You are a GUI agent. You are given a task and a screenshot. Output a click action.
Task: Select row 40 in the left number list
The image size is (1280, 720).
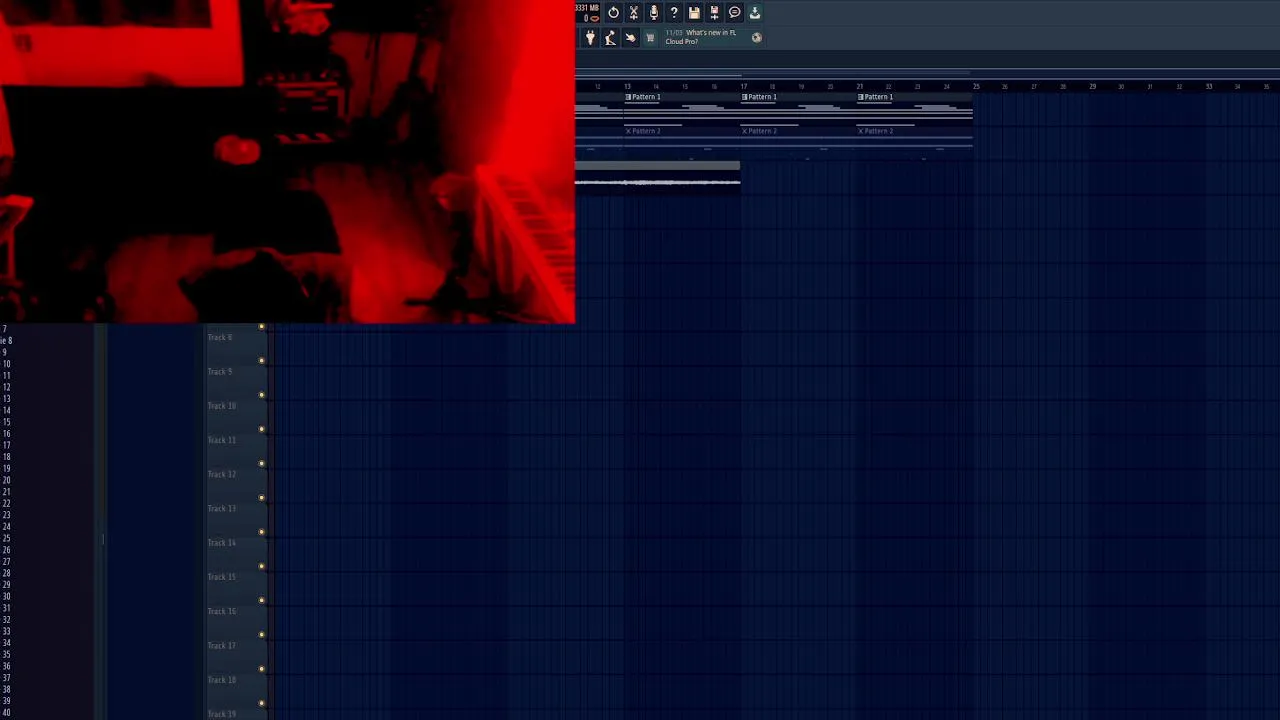tap(6, 714)
